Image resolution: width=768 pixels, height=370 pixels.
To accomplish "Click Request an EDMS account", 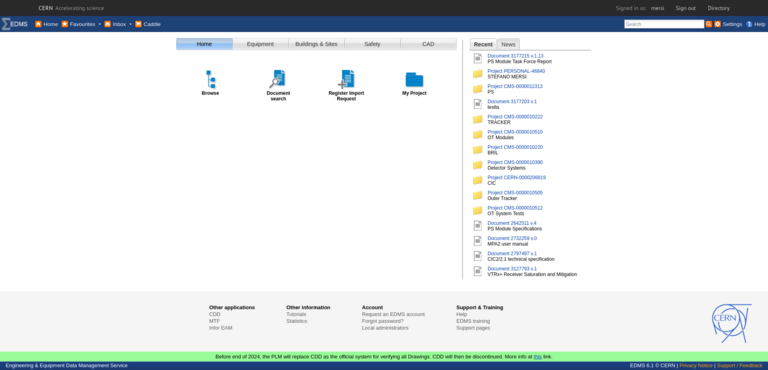I will point(393,314).
